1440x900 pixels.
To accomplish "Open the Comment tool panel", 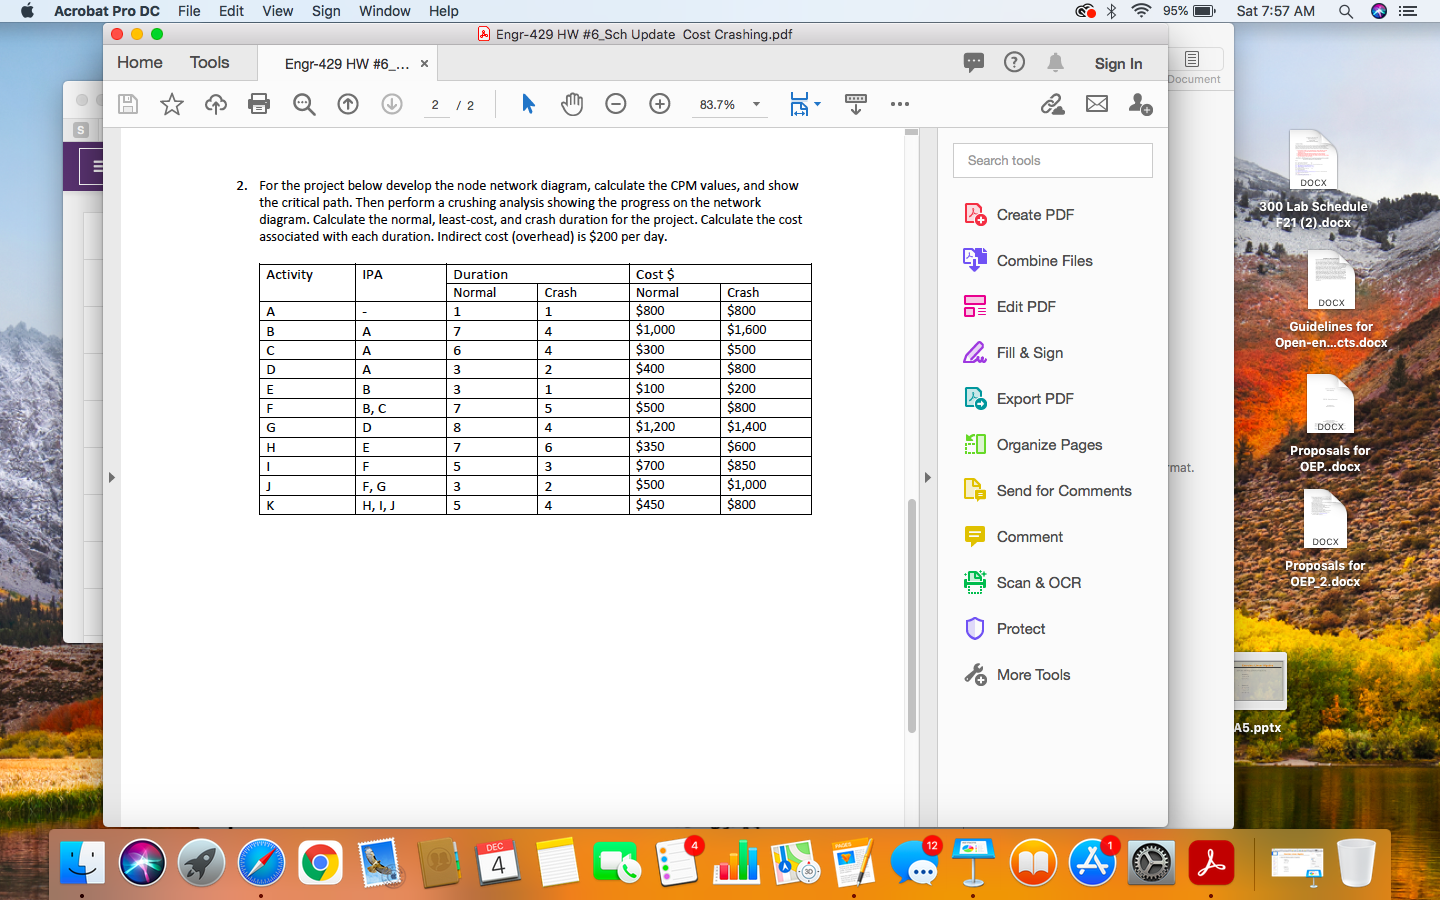I will point(1027,536).
